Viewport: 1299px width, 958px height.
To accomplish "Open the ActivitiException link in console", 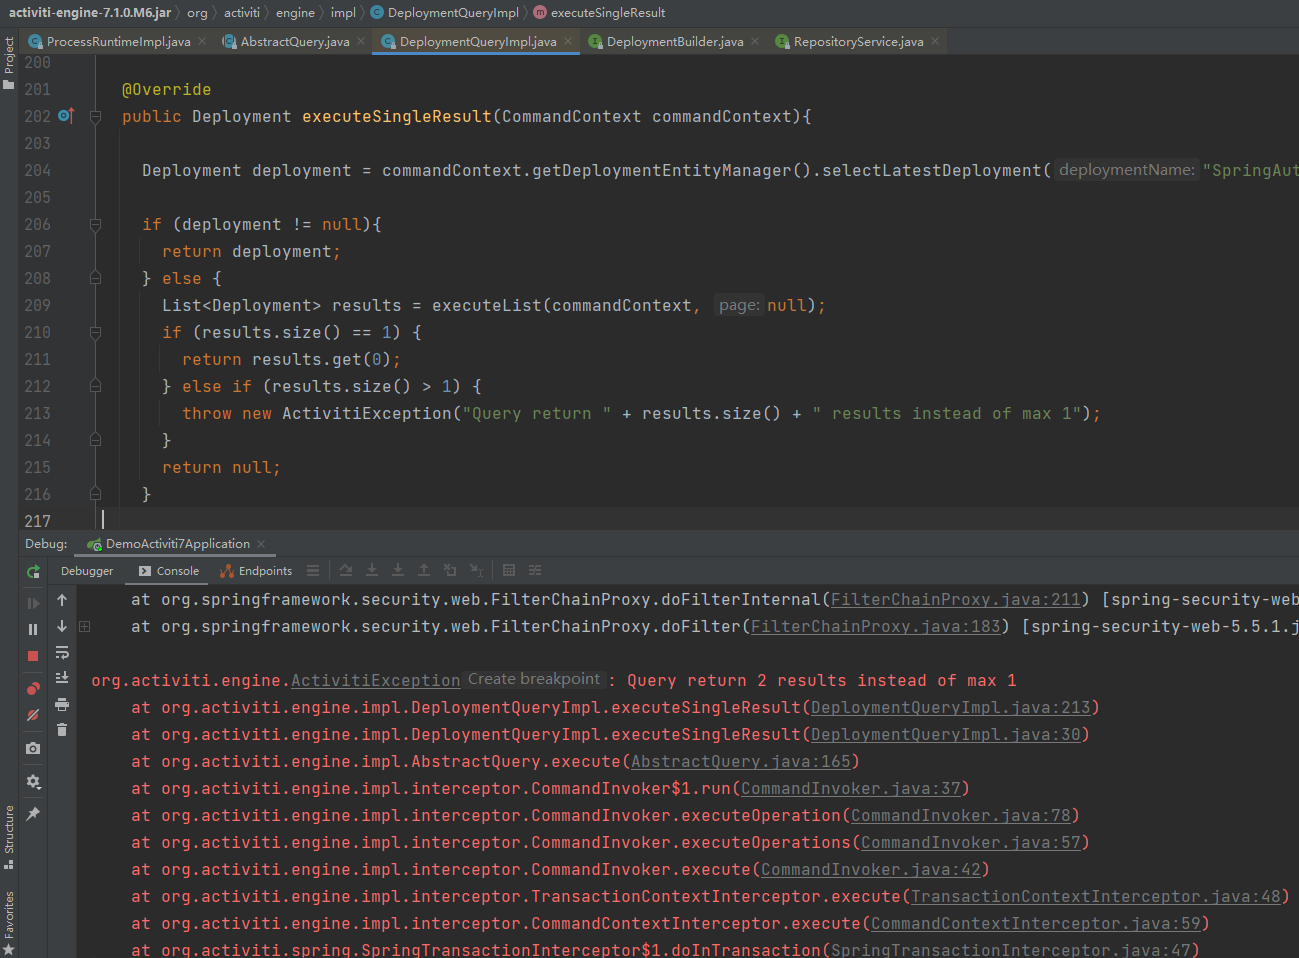I will click(x=376, y=681).
